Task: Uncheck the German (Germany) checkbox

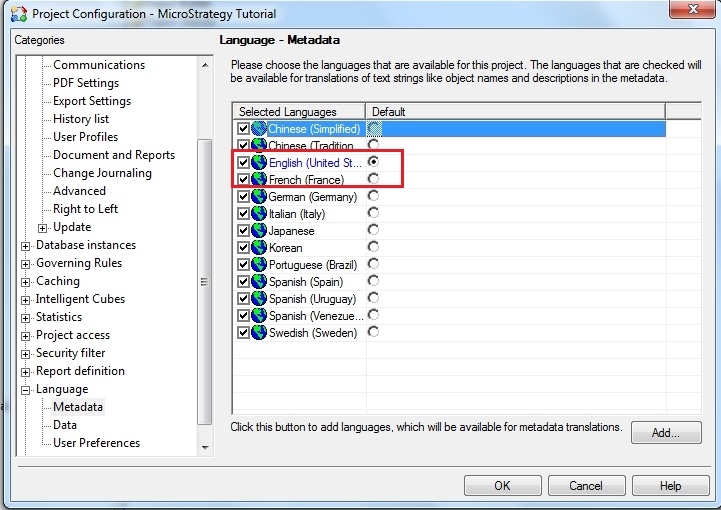Action: [243, 196]
